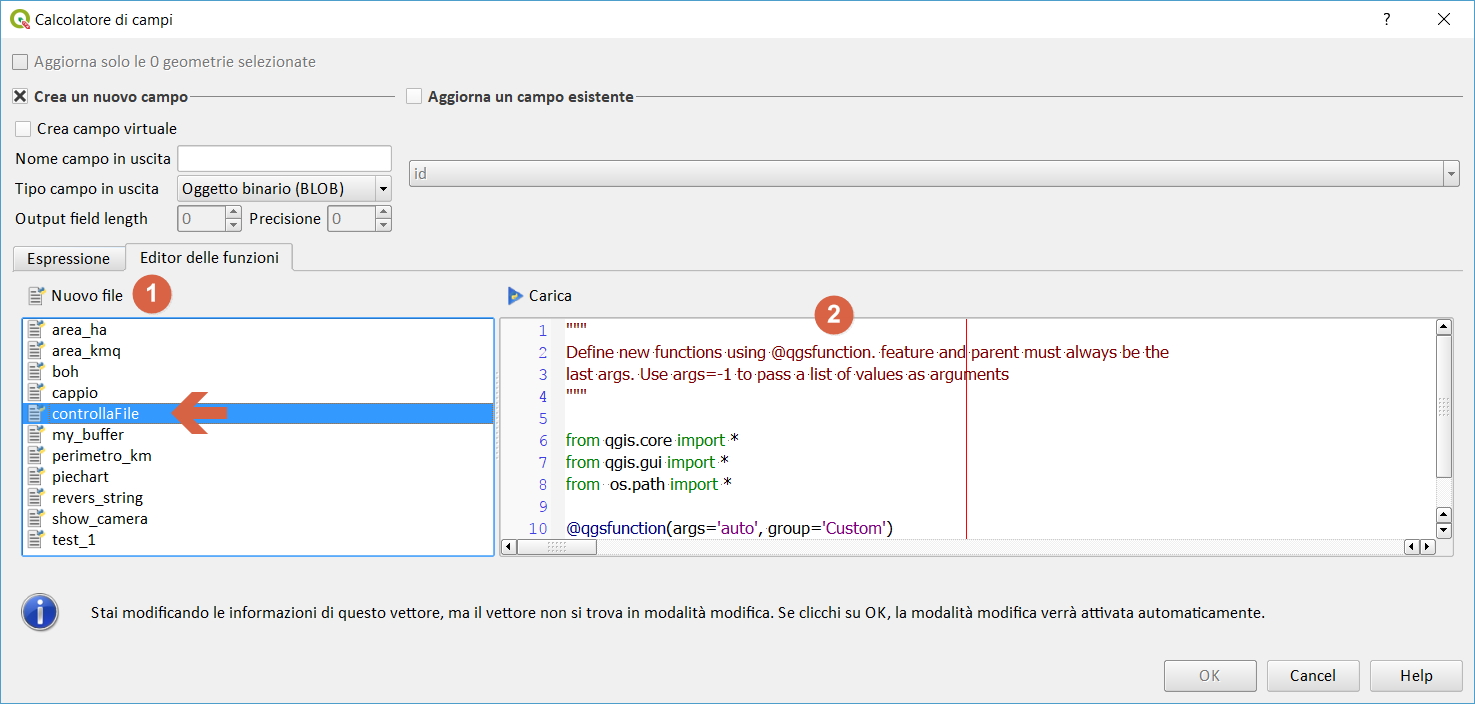
Task: Toggle Crea campo virtuale checkbox
Action: (x=23, y=129)
